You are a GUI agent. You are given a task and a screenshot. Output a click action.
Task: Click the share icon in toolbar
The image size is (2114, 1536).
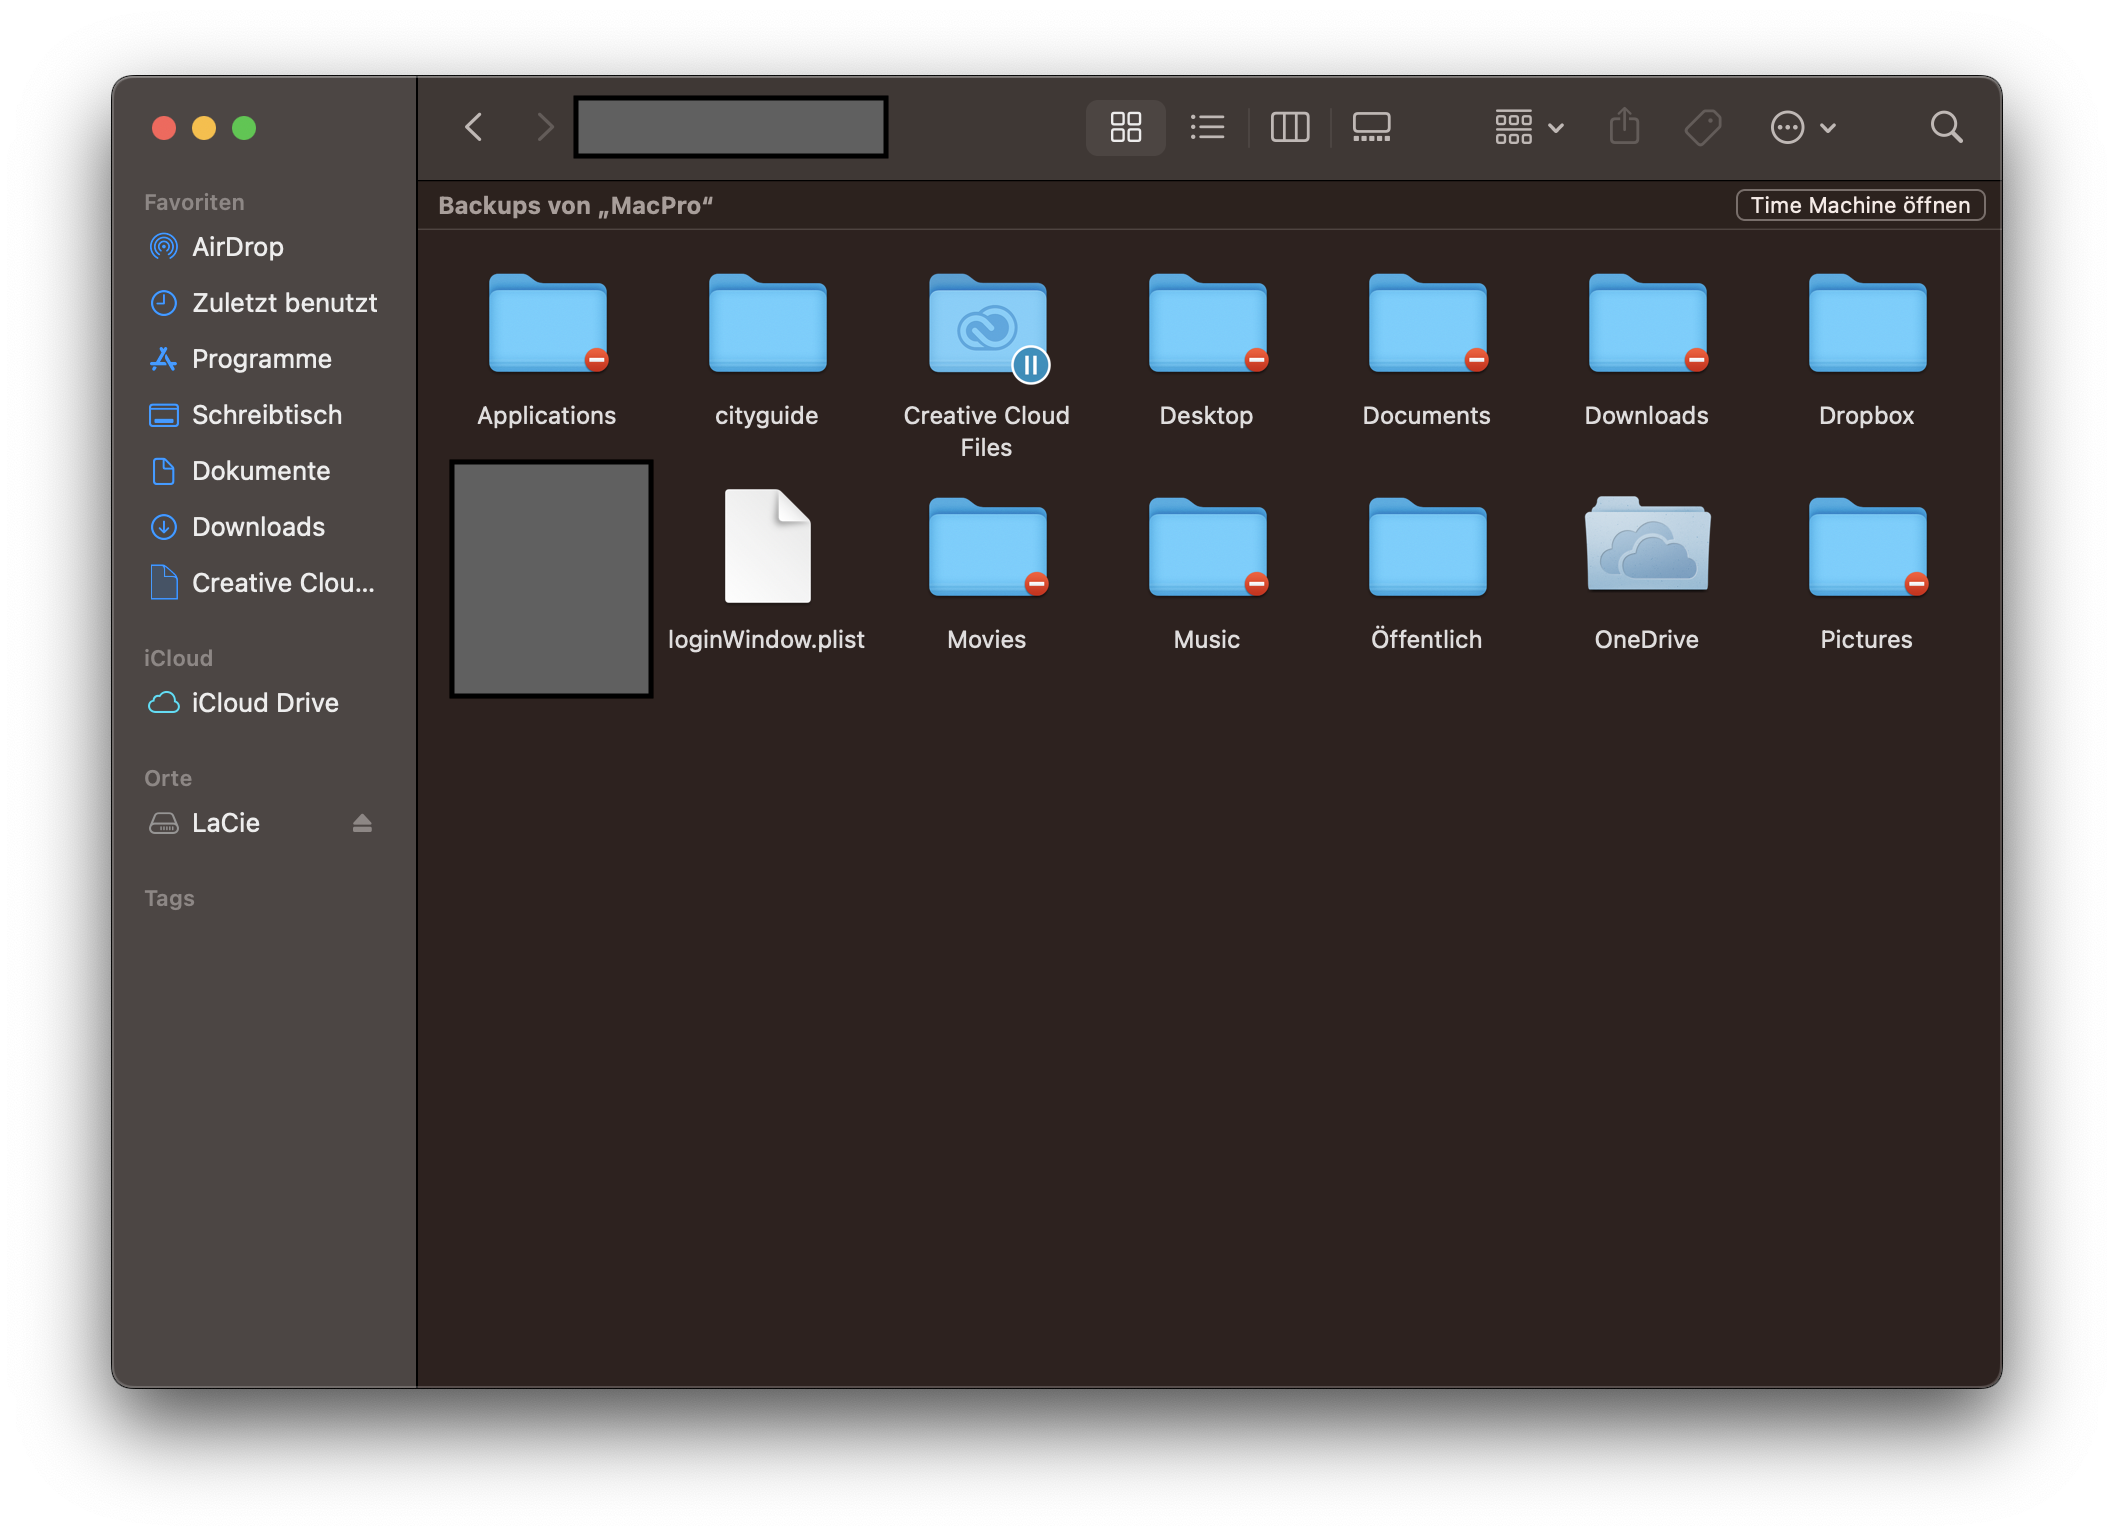point(1624,127)
